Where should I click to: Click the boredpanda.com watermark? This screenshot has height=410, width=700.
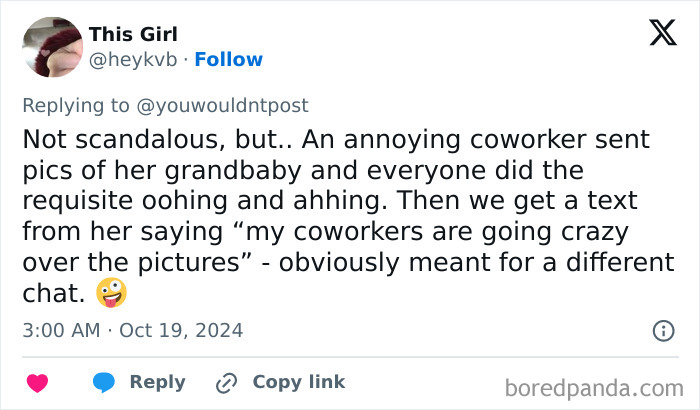coord(593,386)
